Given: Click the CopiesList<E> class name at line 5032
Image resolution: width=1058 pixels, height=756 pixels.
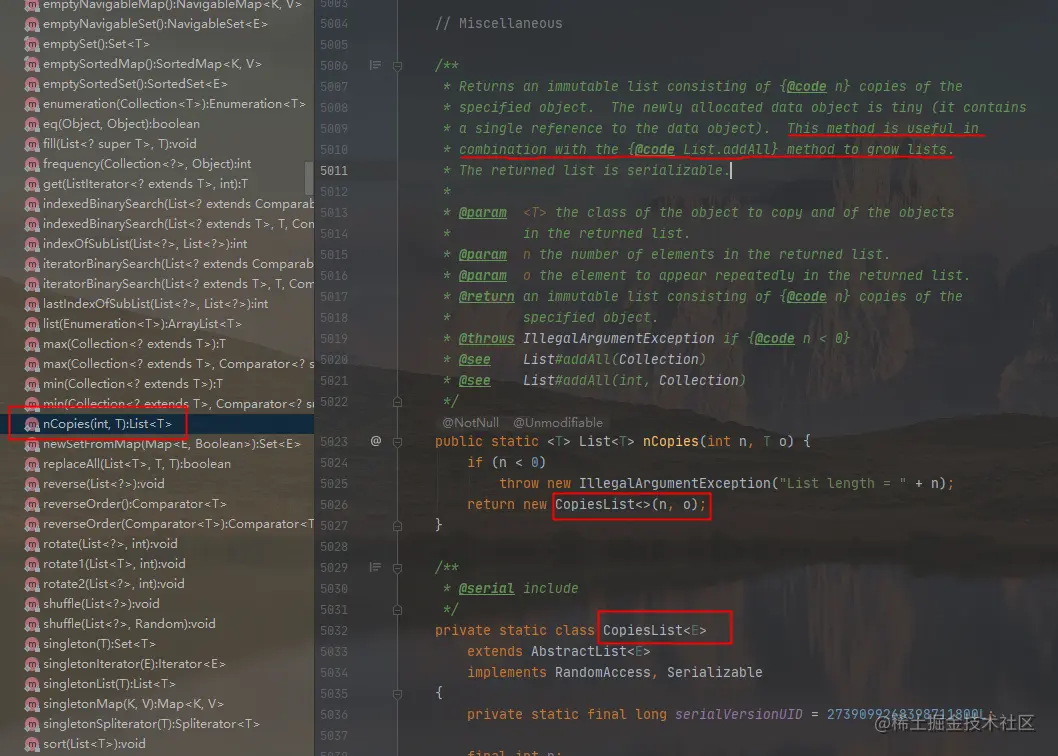Looking at the screenshot, I should tap(655, 630).
